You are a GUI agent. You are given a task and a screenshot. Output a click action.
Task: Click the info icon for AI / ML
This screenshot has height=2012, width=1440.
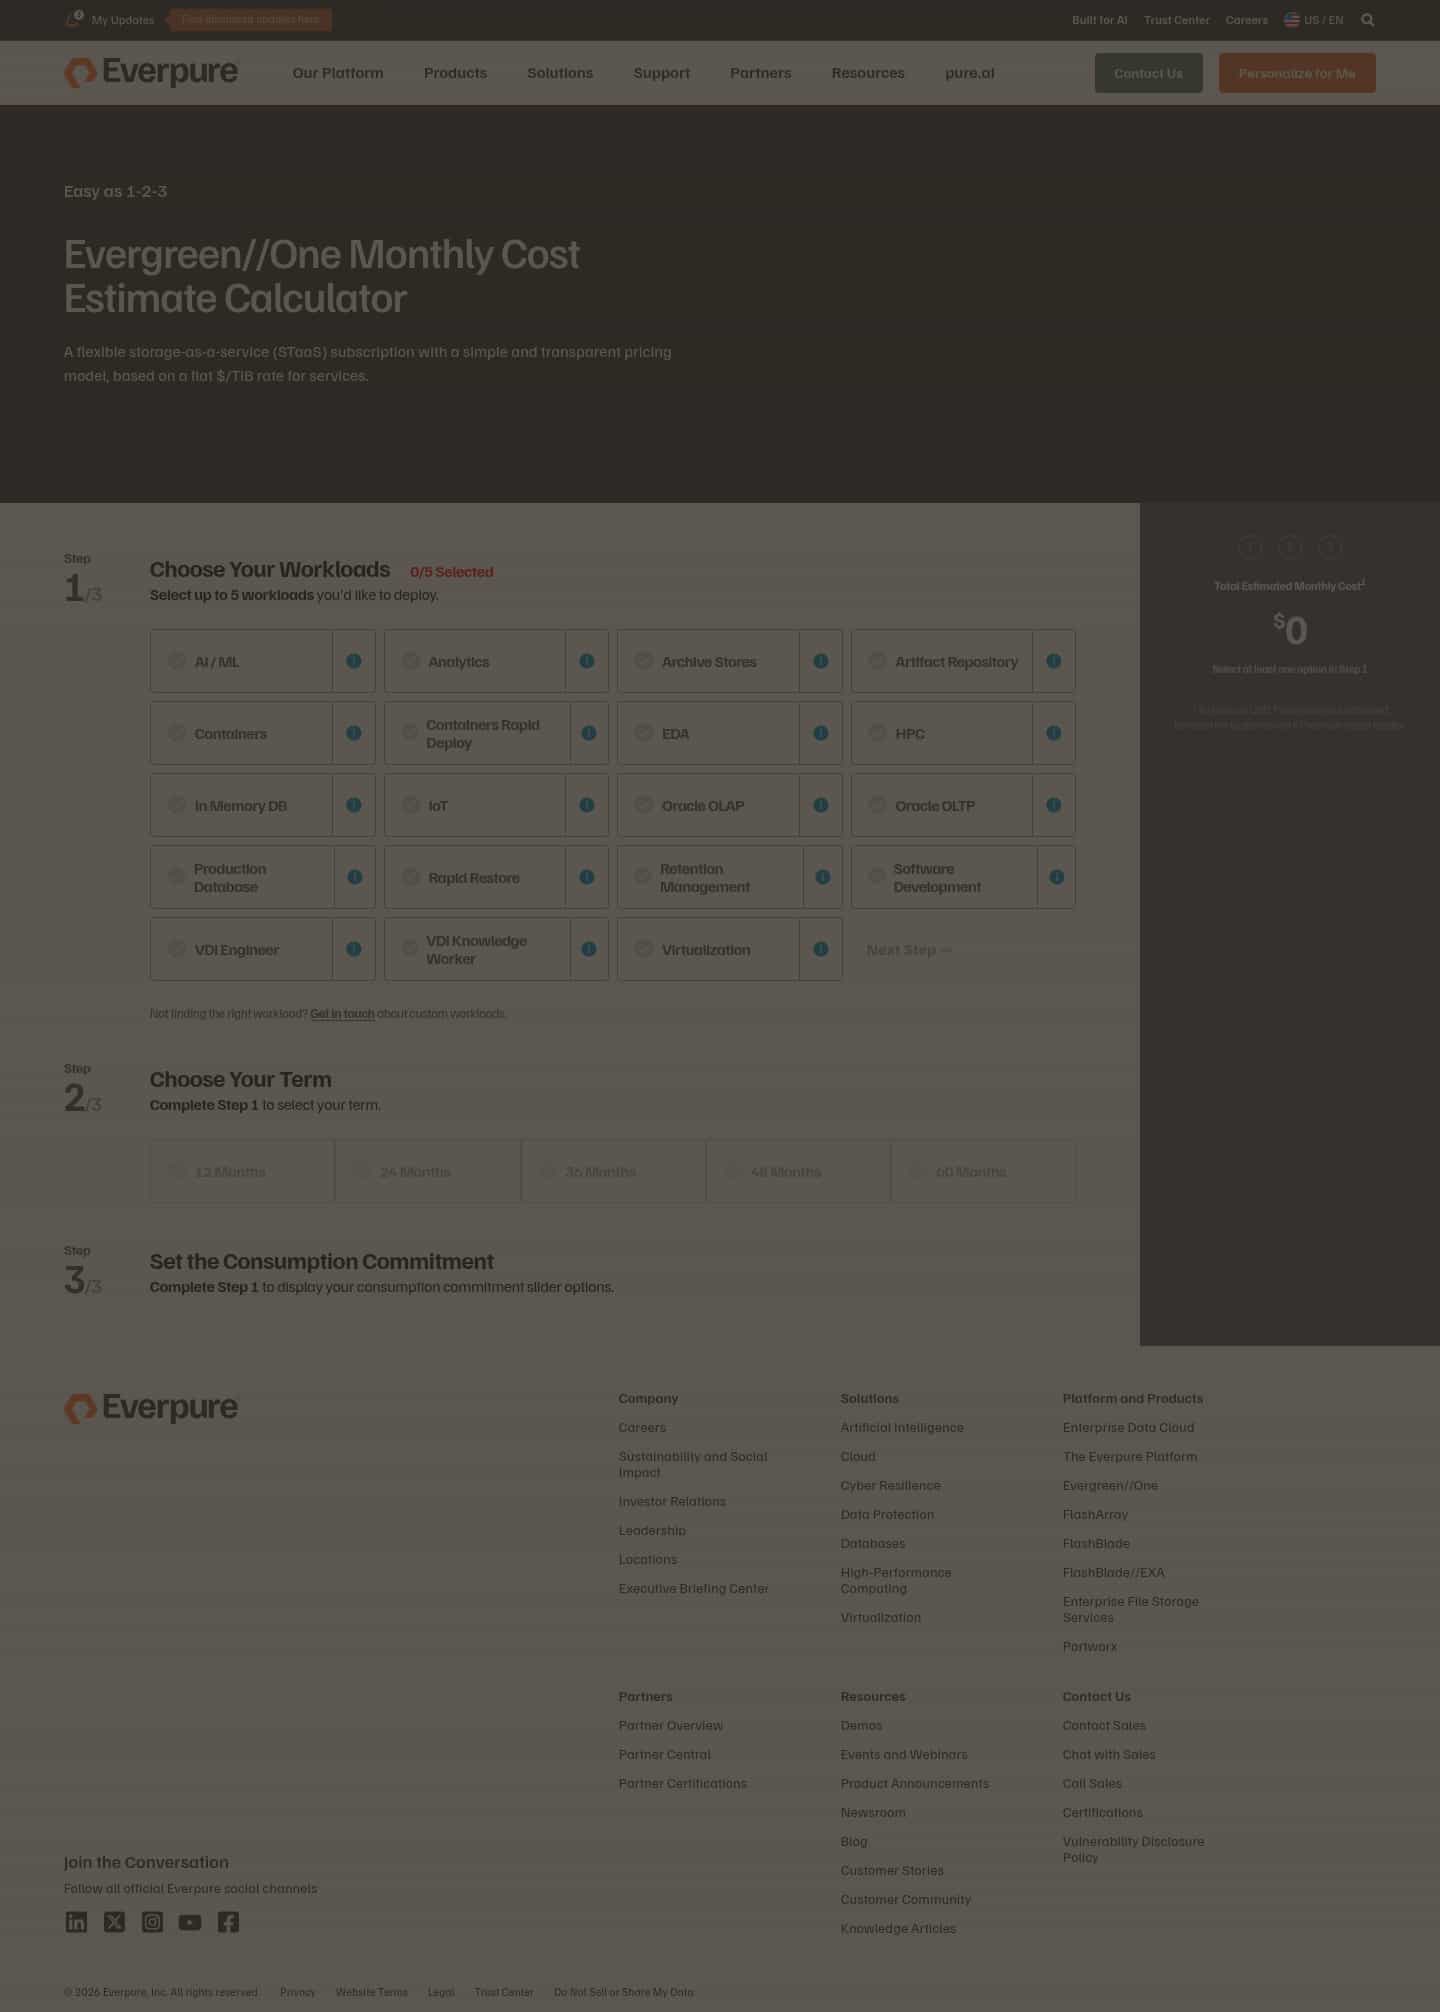[x=354, y=661]
